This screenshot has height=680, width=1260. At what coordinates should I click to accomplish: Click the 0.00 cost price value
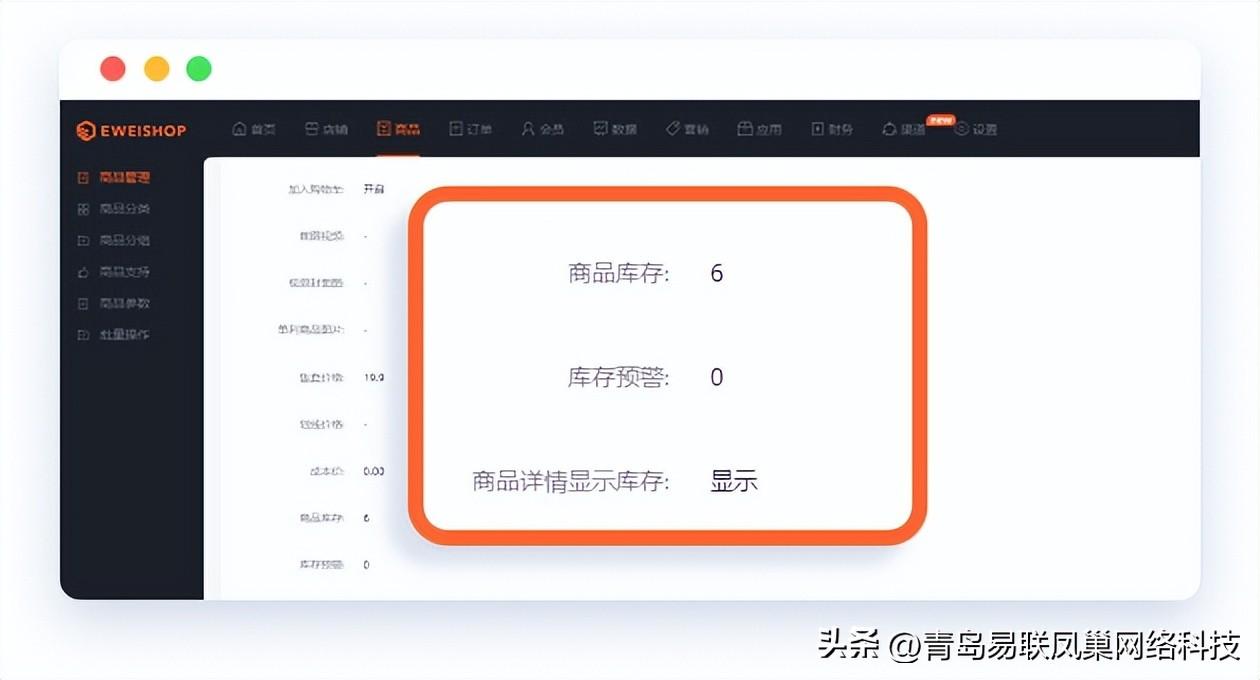(x=373, y=471)
